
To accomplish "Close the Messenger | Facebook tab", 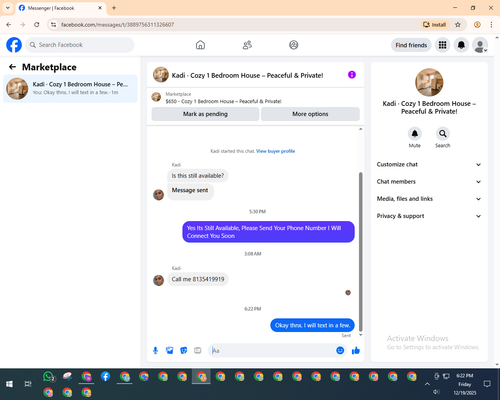I will [100, 8].
